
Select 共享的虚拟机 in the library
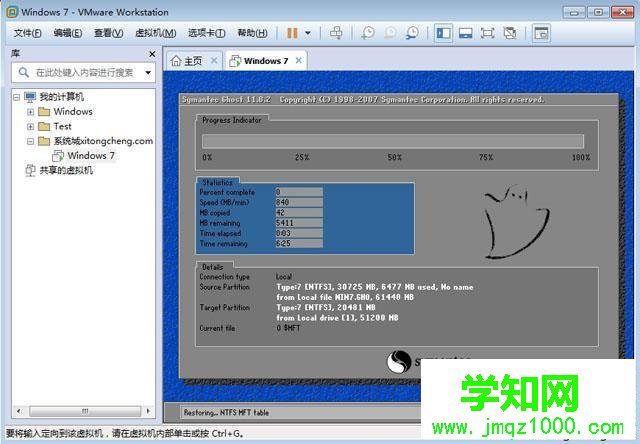coord(66,170)
